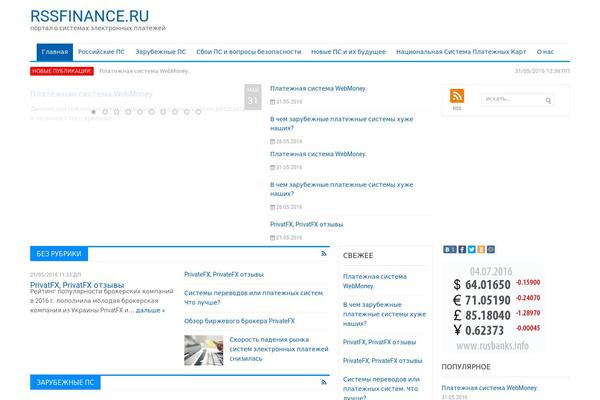Click the yen rate 0.62373
Viewport: 600px width, 400px height.
pyautogui.click(x=484, y=330)
